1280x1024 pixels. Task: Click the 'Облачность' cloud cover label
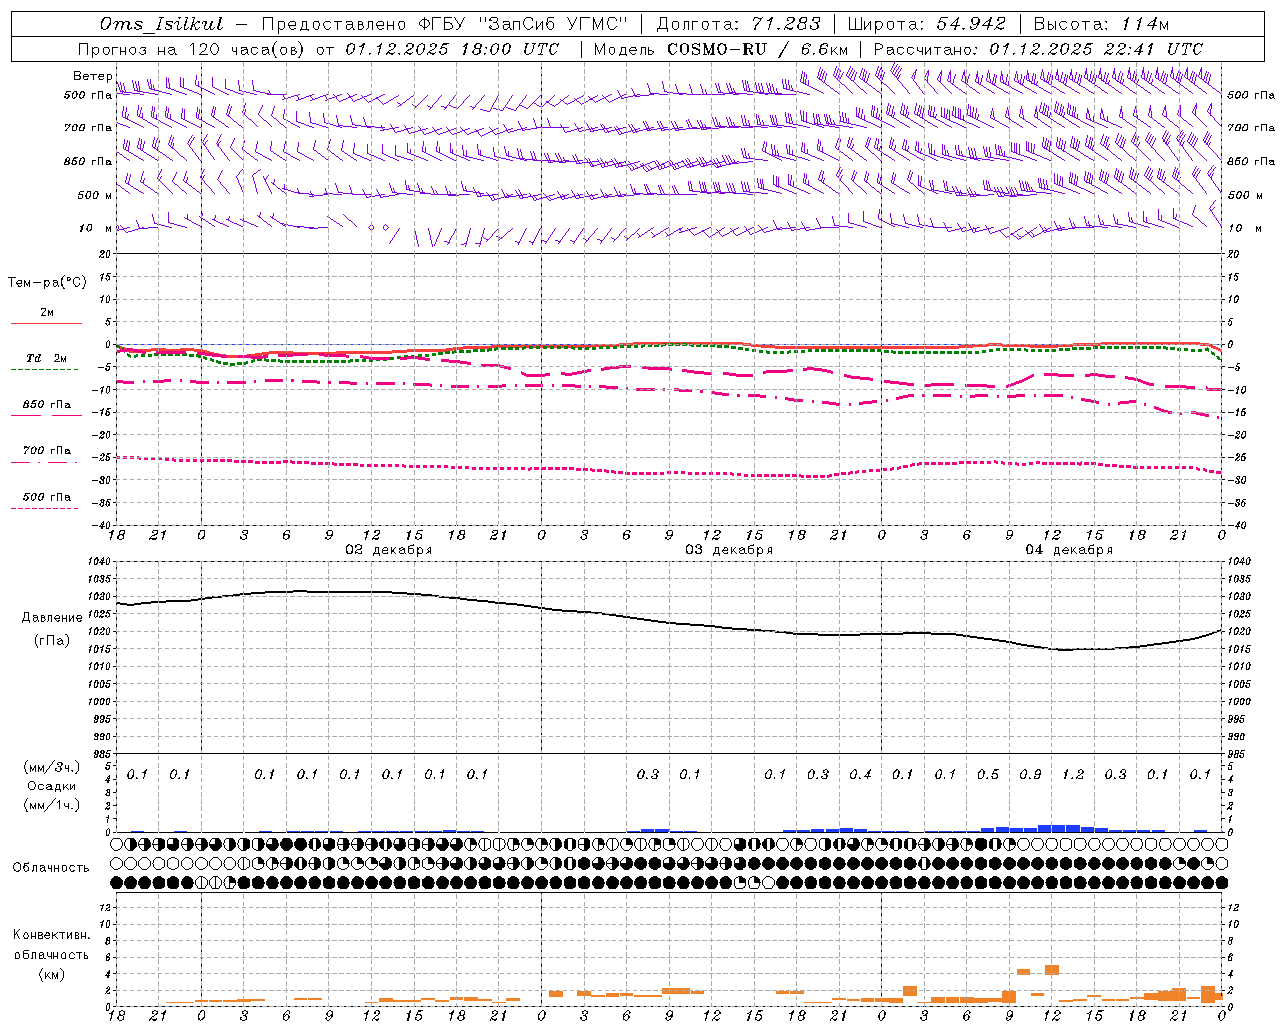(x=51, y=868)
